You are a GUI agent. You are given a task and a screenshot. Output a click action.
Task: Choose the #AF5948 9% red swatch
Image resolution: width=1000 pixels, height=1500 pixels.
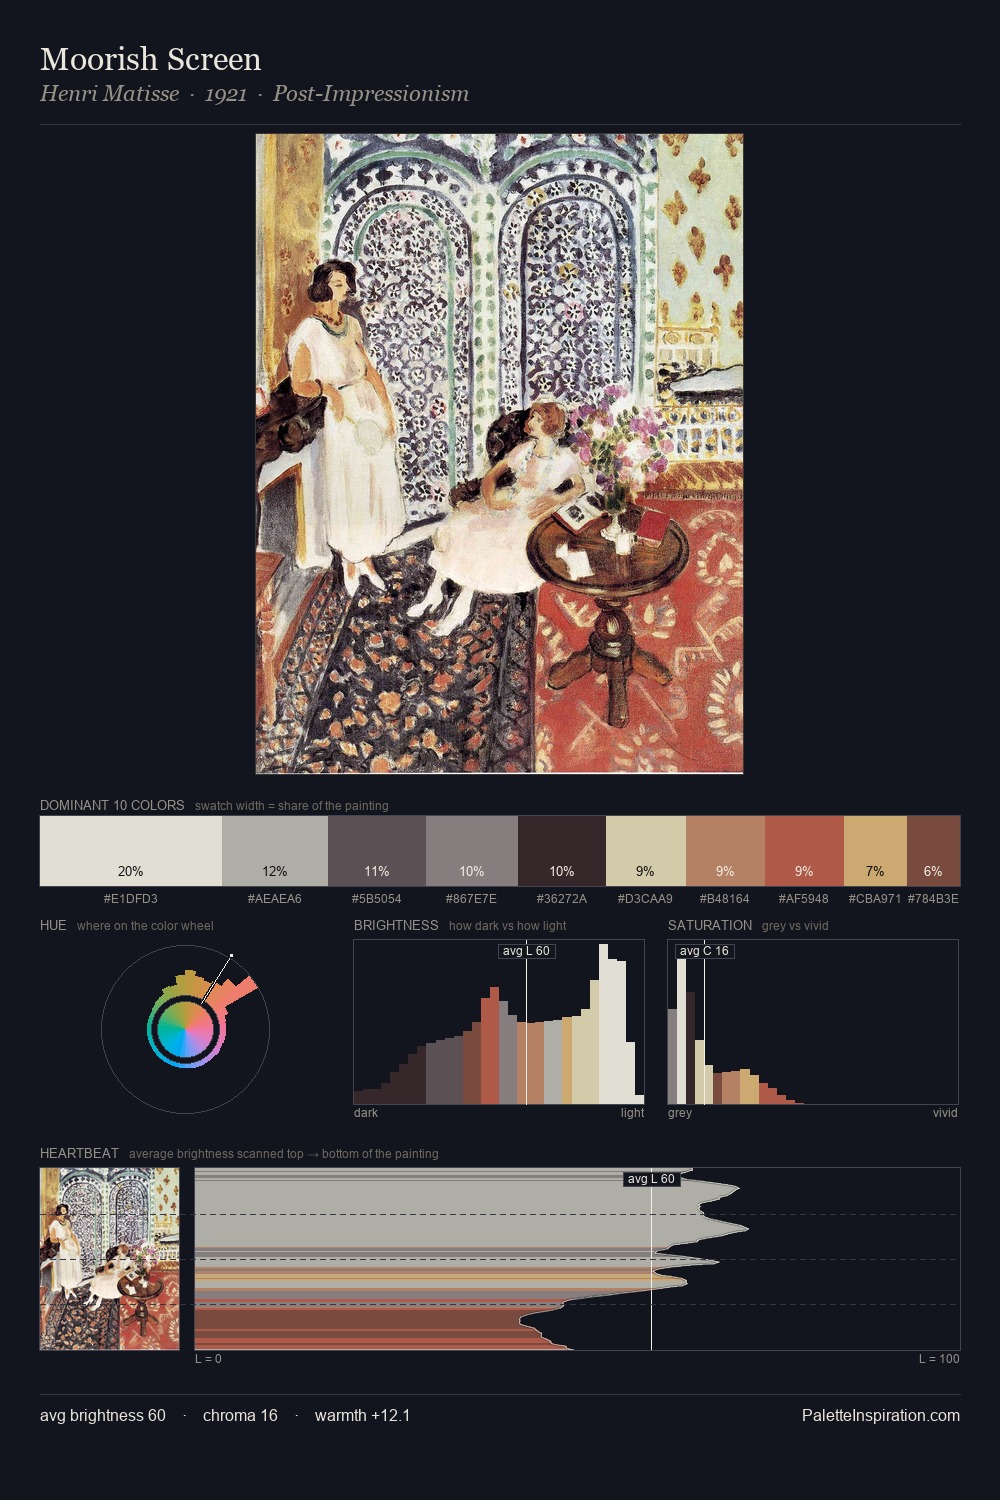(804, 851)
